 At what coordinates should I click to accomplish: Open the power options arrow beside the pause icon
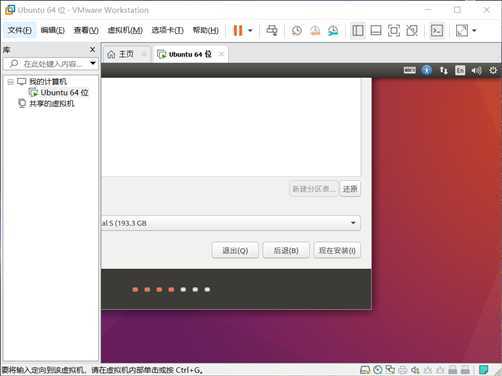pyautogui.click(x=250, y=31)
